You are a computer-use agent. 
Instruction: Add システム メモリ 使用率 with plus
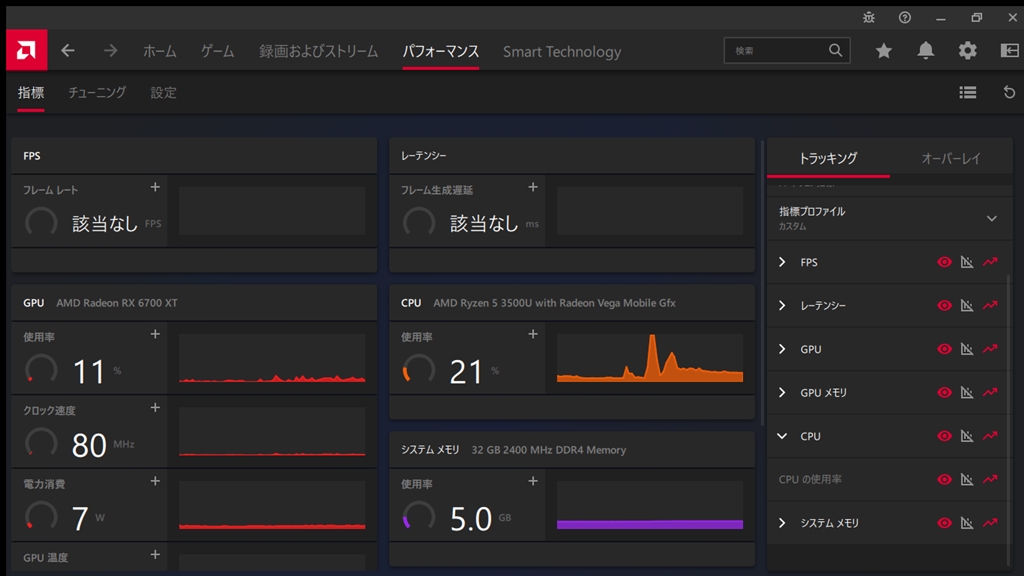click(533, 481)
